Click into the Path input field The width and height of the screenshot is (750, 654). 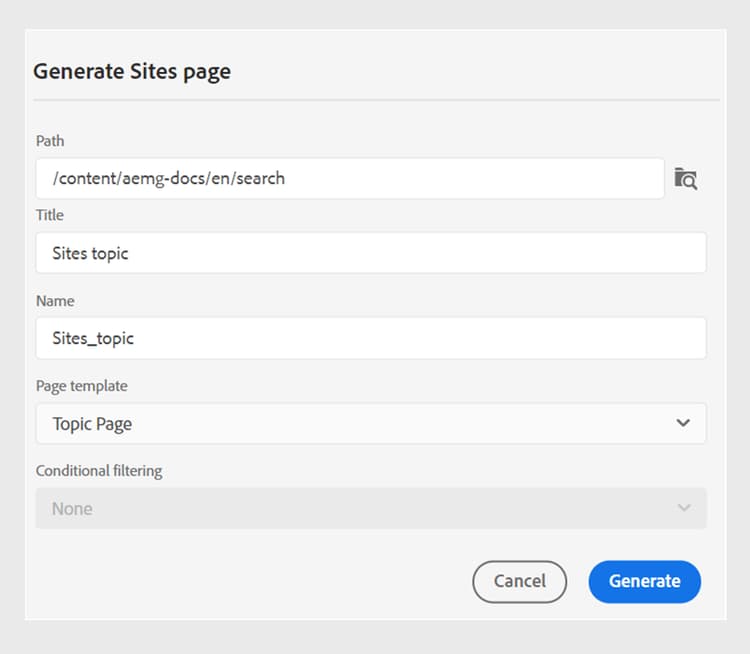(x=350, y=179)
